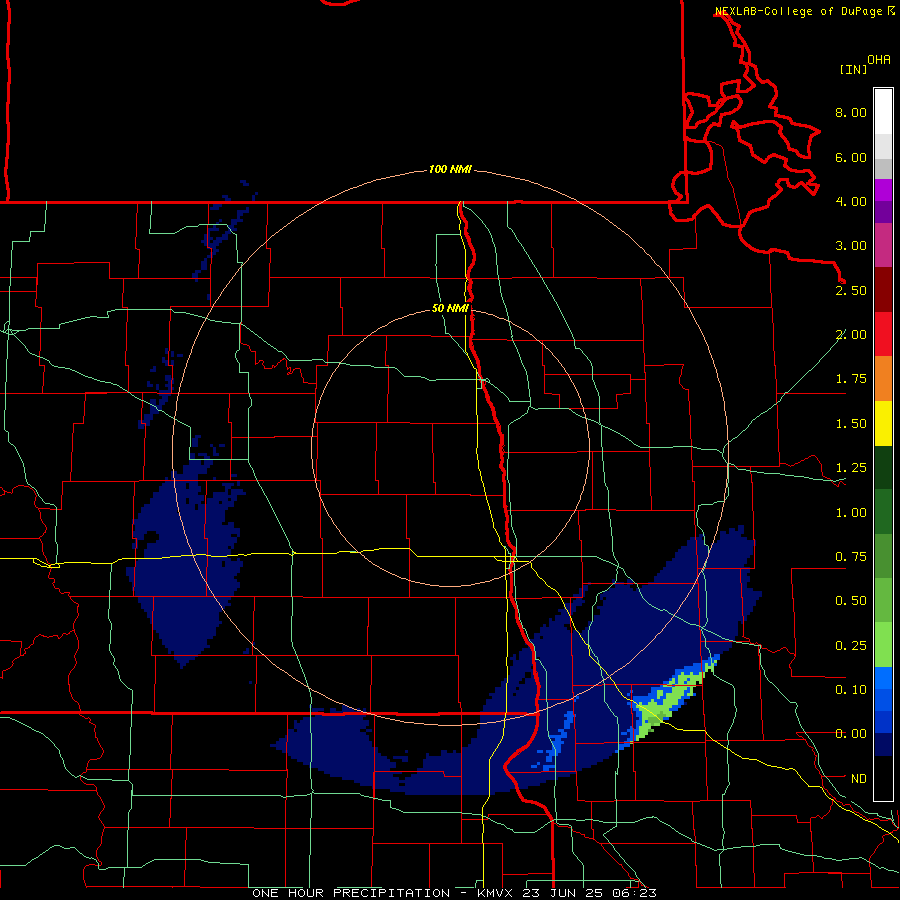Click the 2.50 legend value
This screenshot has width=900, height=900.
click(x=851, y=290)
